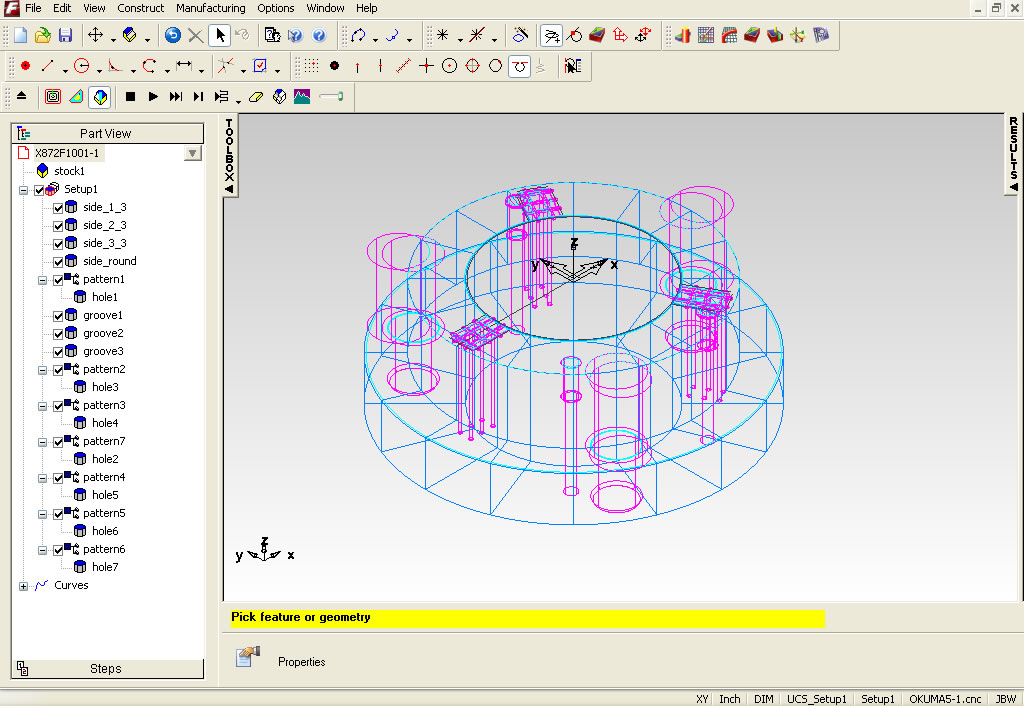The width and height of the screenshot is (1024, 706).
Task: Open the Manufacturing menu
Action: (210, 8)
